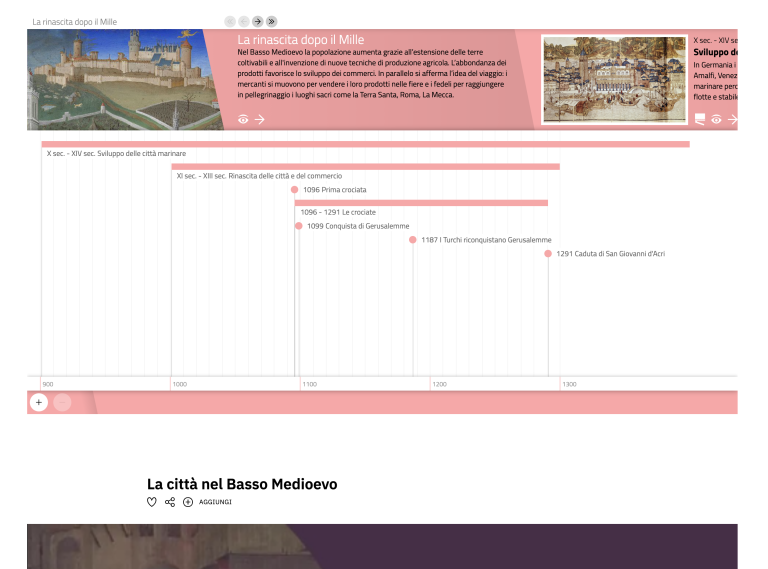Click the La rinascita dopo il Mille heading

coord(300,40)
